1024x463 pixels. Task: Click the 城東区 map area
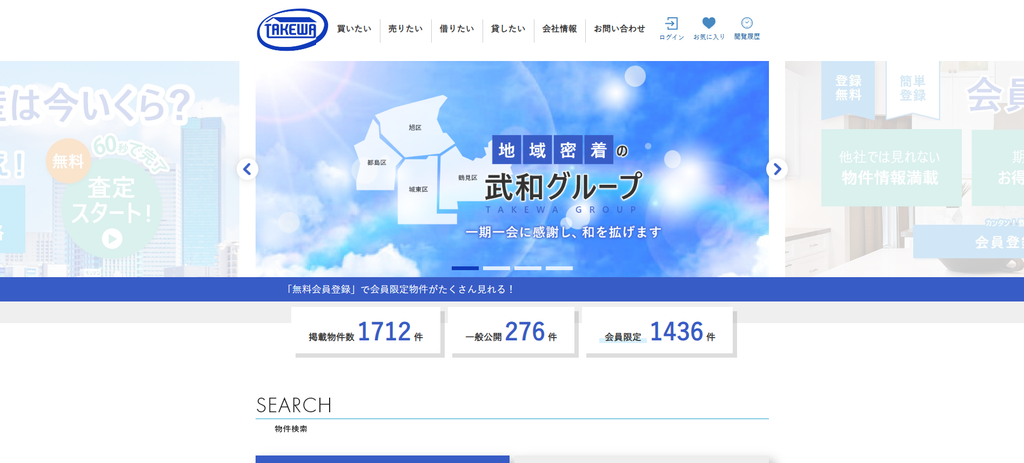[418, 189]
